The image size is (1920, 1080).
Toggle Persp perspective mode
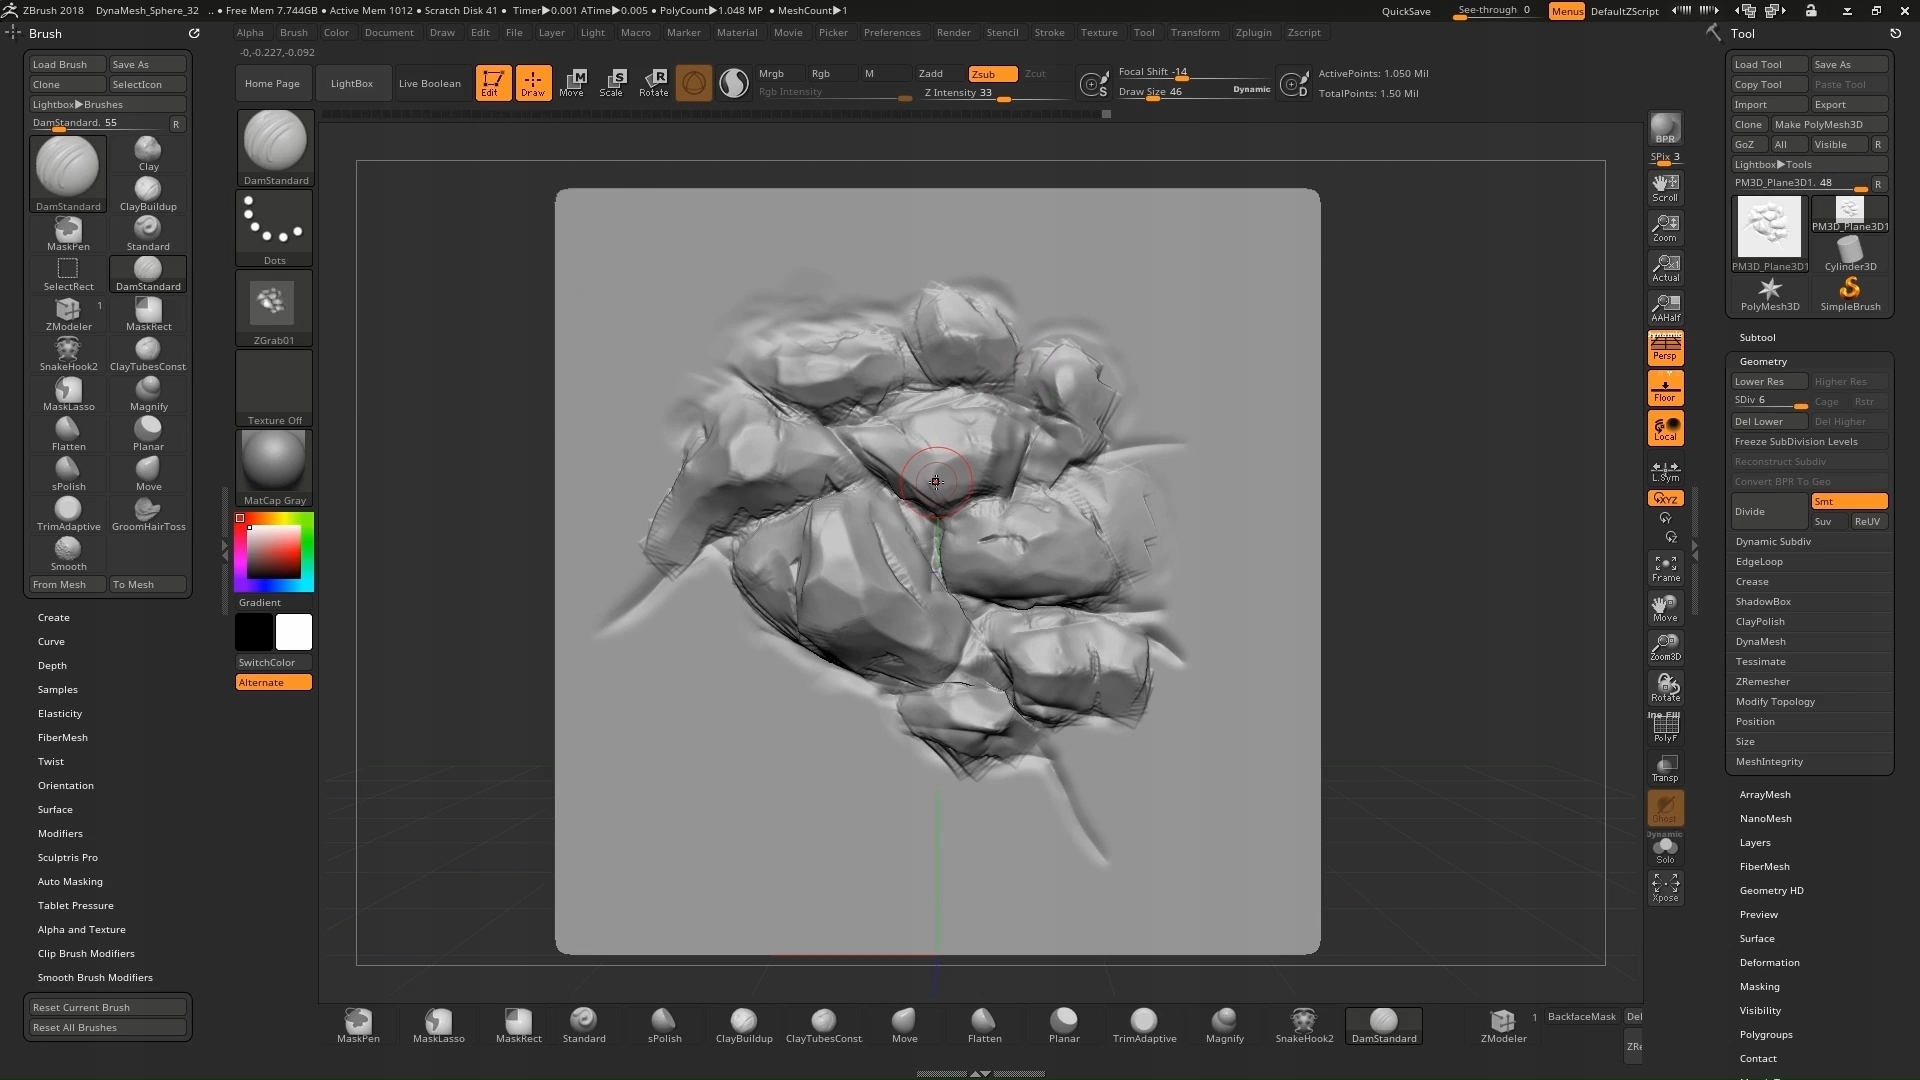coord(1665,348)
